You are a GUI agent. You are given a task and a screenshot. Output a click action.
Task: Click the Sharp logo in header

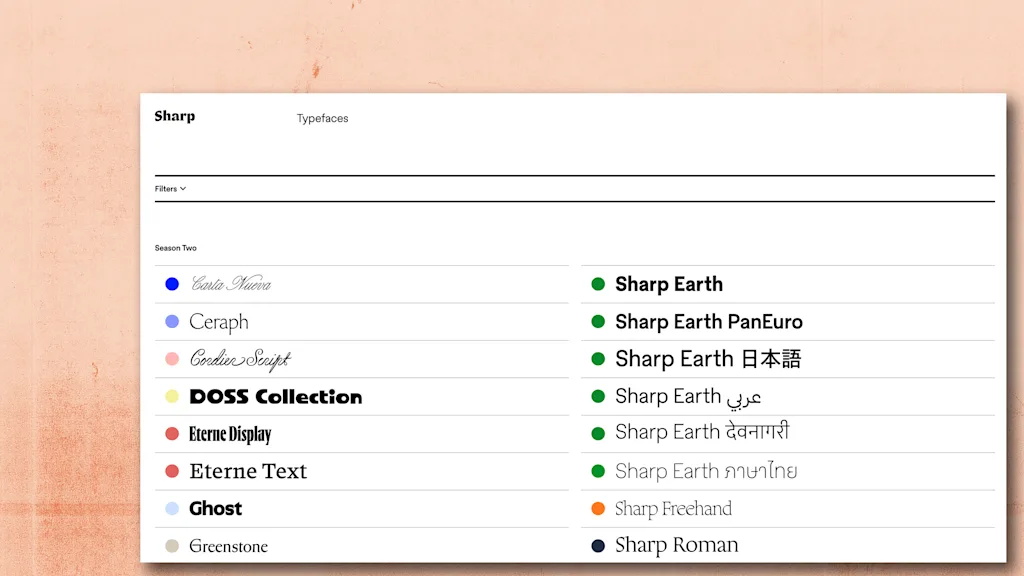(x=174, y=116)
